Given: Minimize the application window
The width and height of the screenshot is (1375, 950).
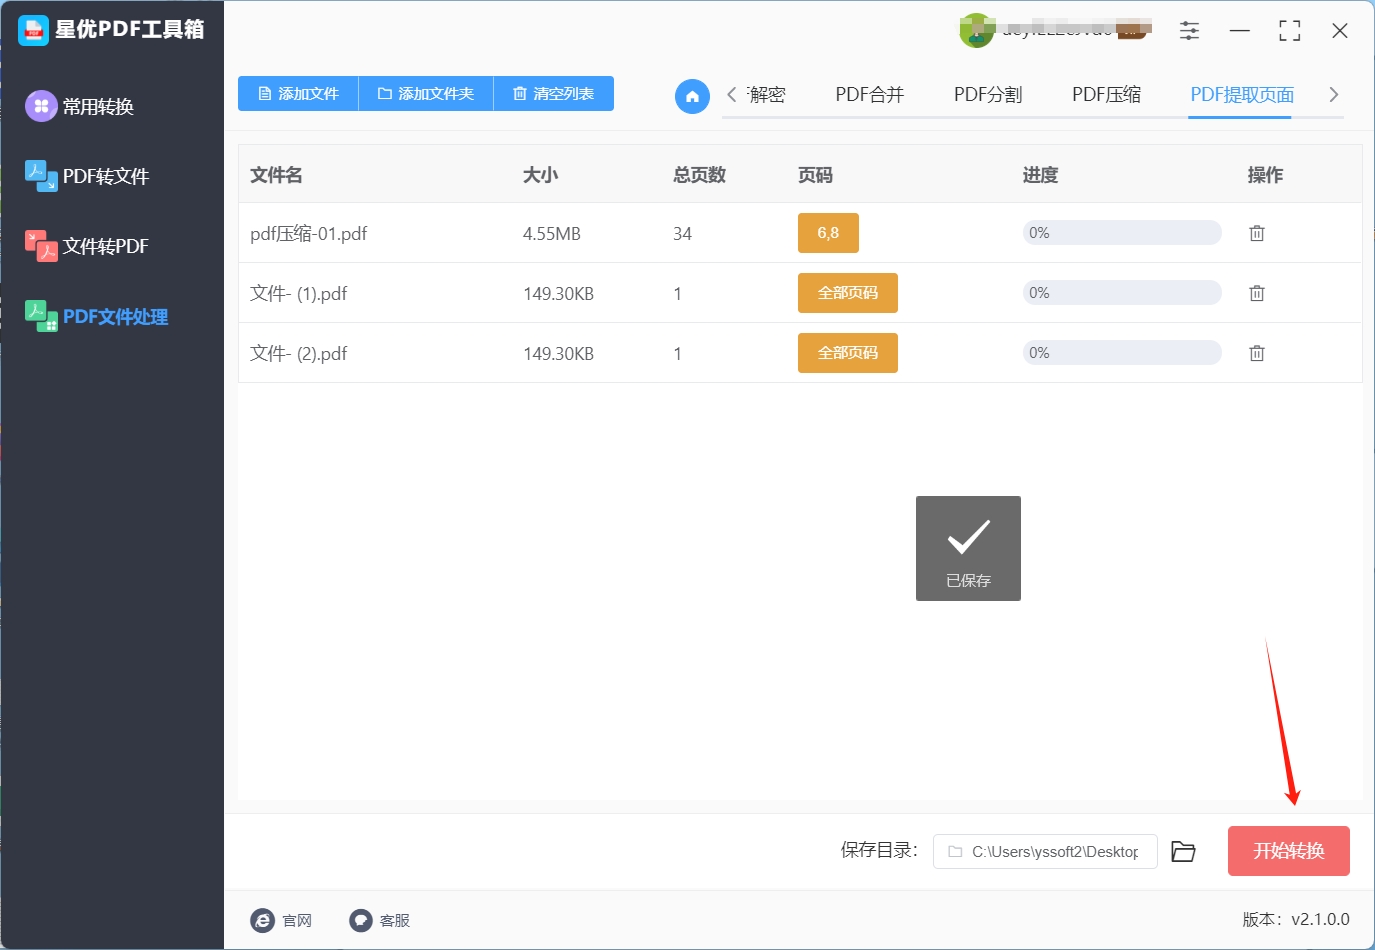Looking at the screenshot, I should coord(1240,31).
